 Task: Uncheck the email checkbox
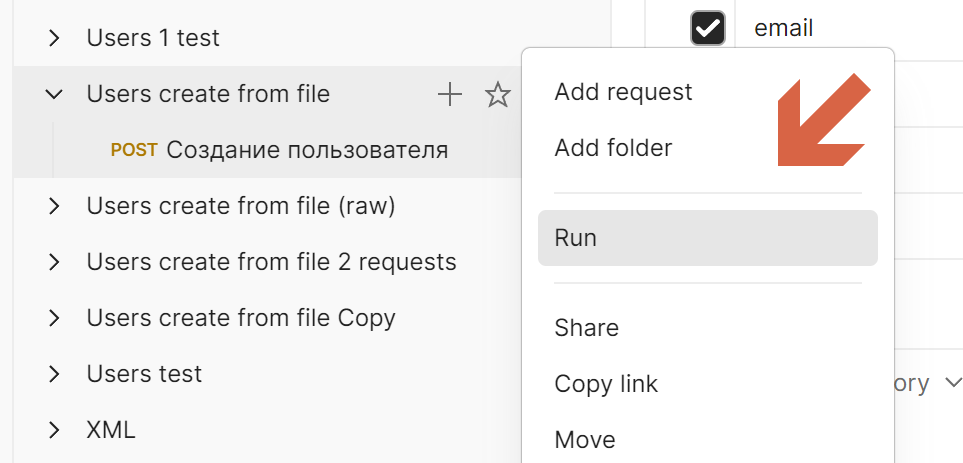click(708, 28)
